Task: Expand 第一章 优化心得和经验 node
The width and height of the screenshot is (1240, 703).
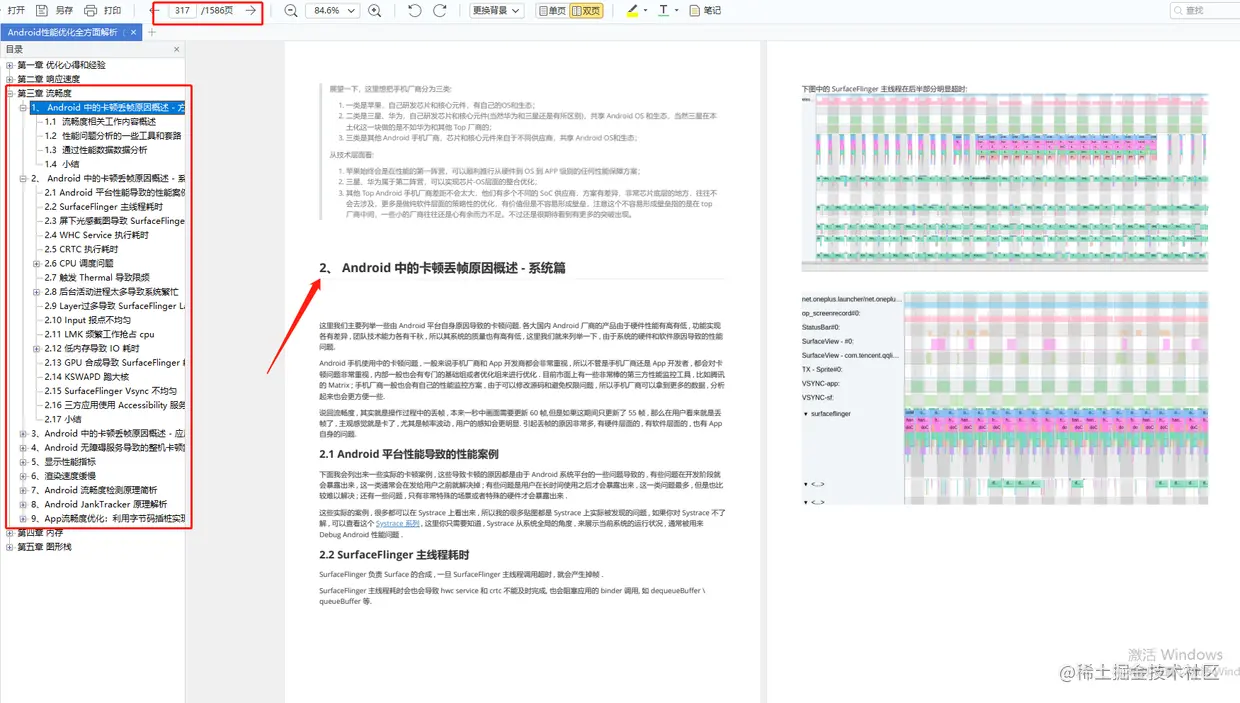Action: [x=10, y=65]
